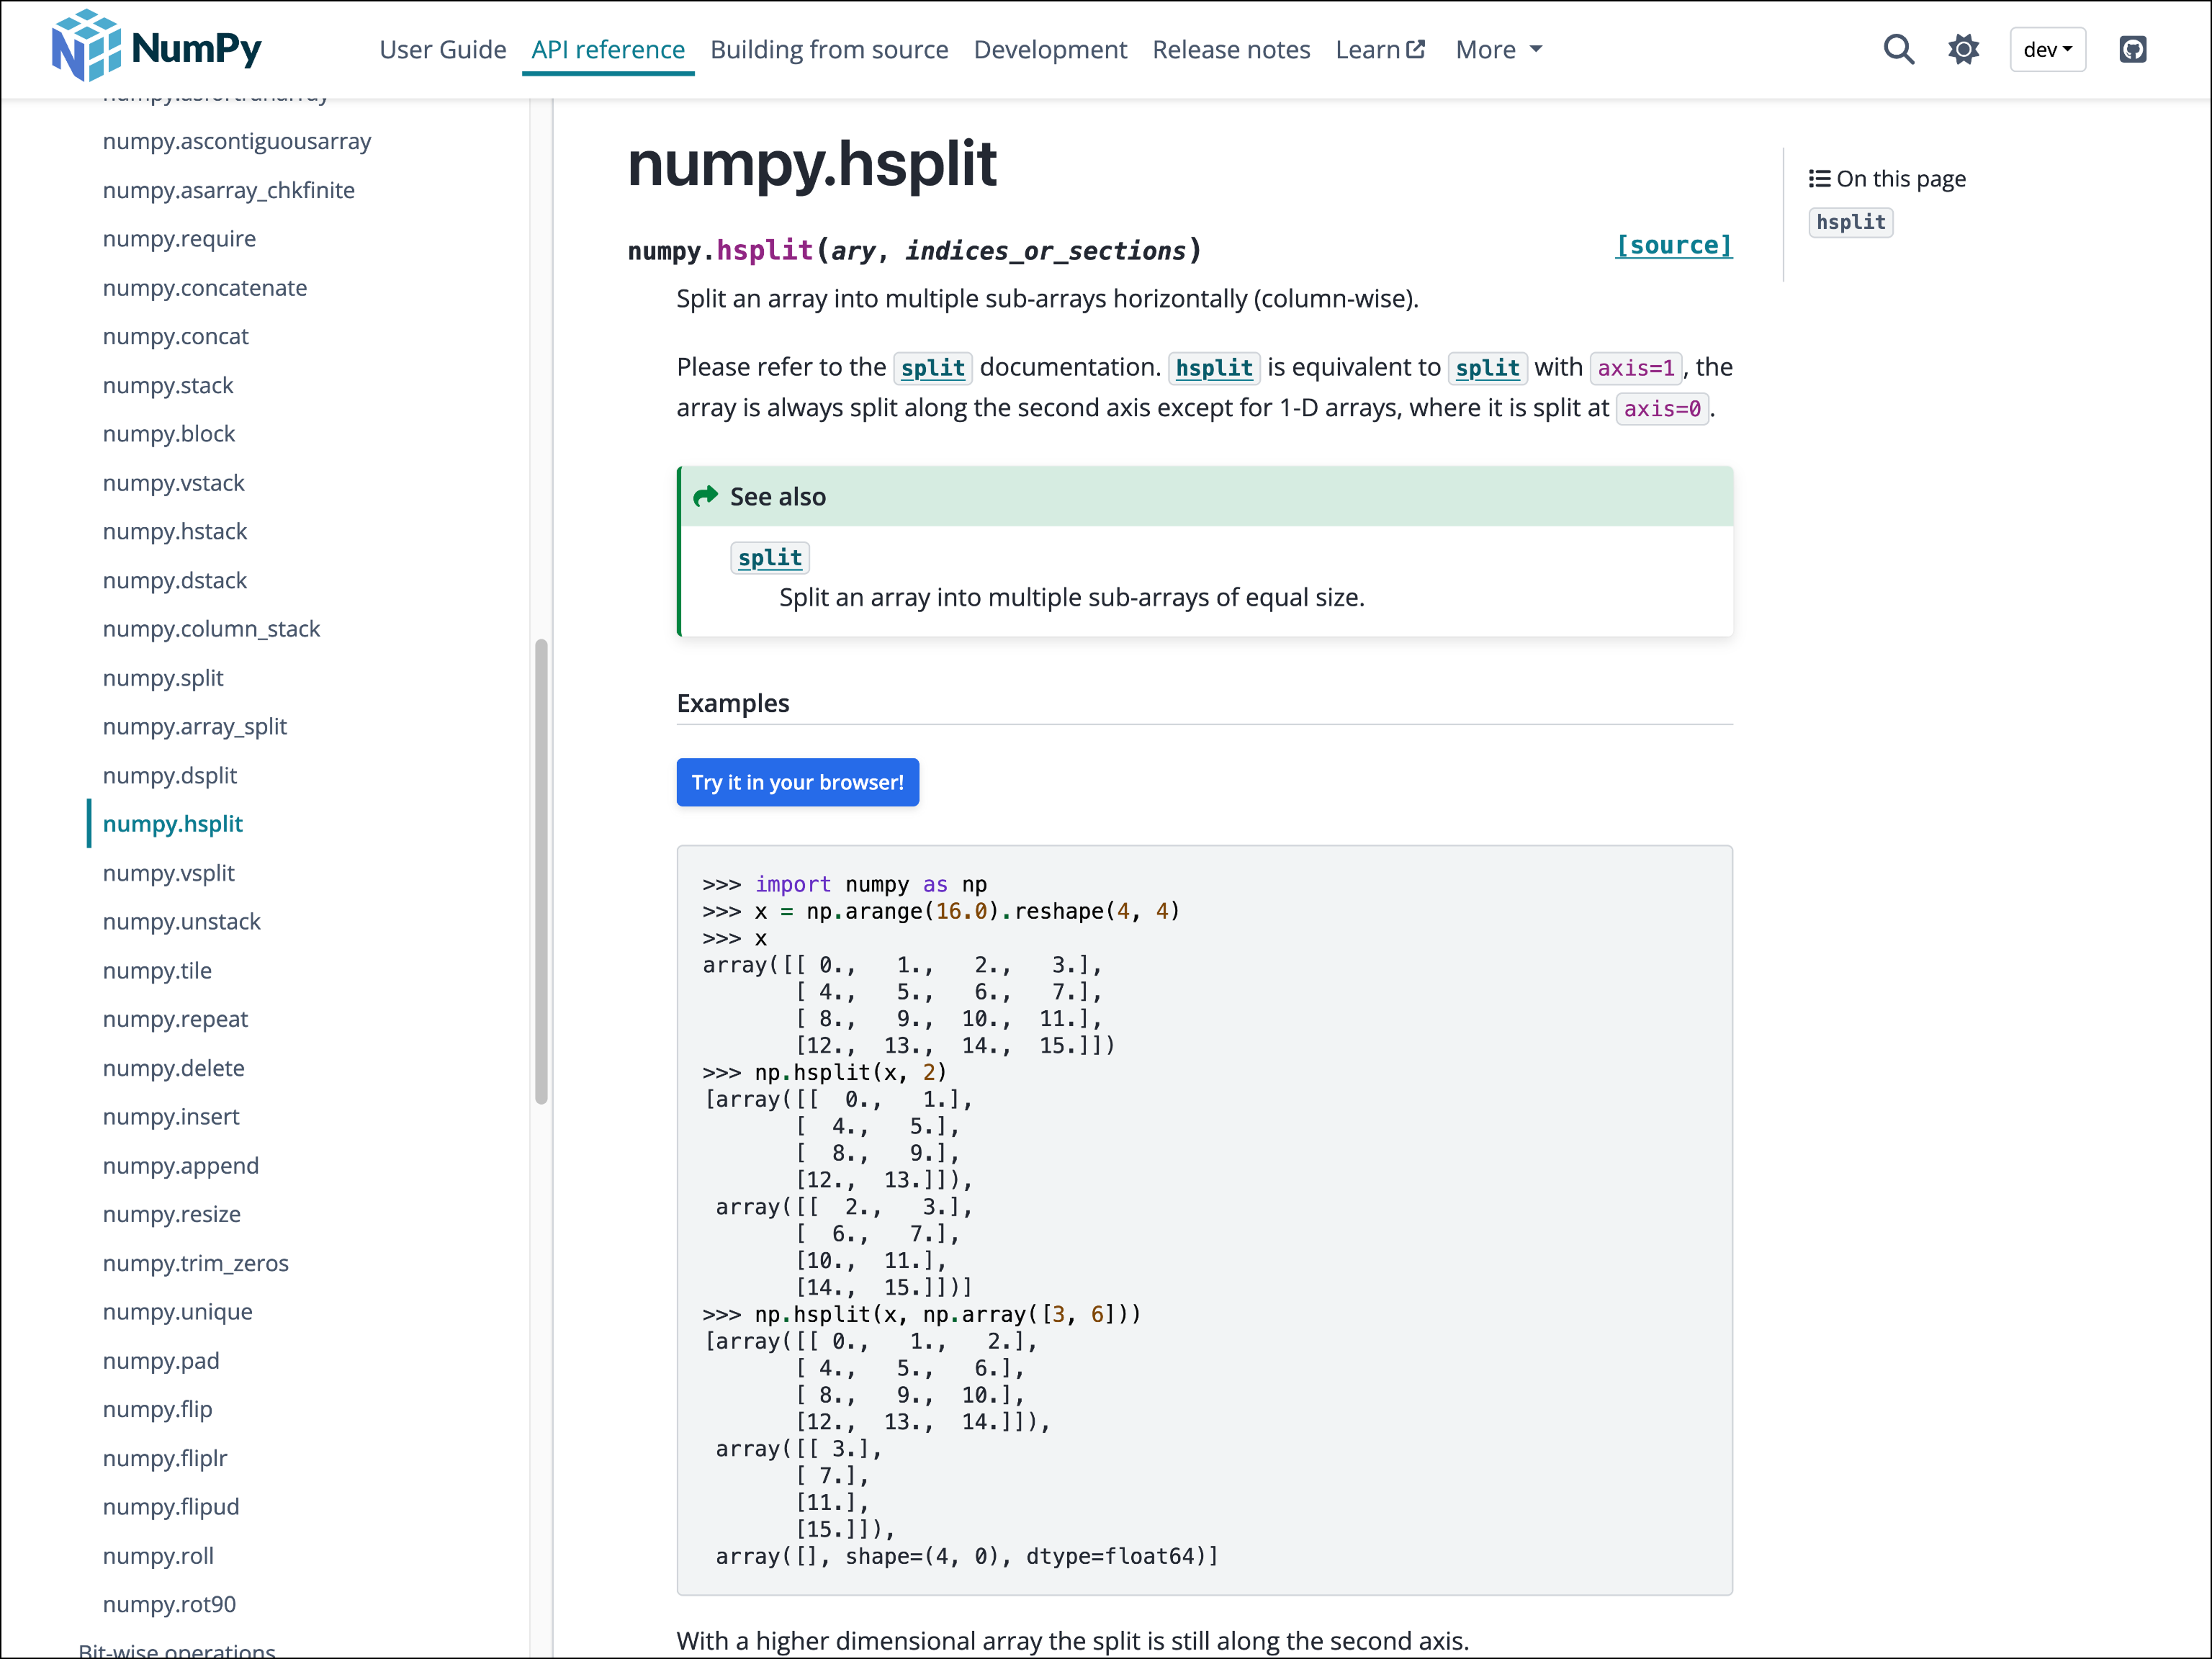Open numpy.column_stack in sidebar

coord(212,629)
